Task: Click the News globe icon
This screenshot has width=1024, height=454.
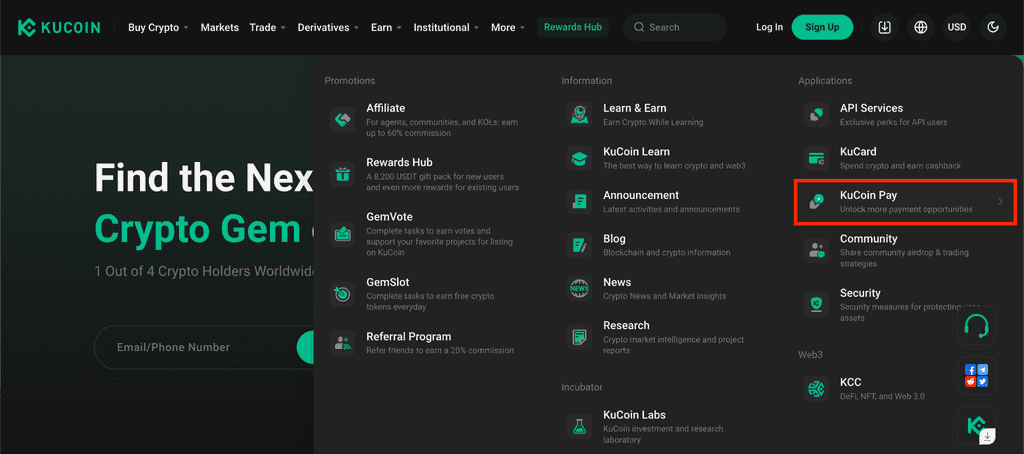Action: [579, 288]
